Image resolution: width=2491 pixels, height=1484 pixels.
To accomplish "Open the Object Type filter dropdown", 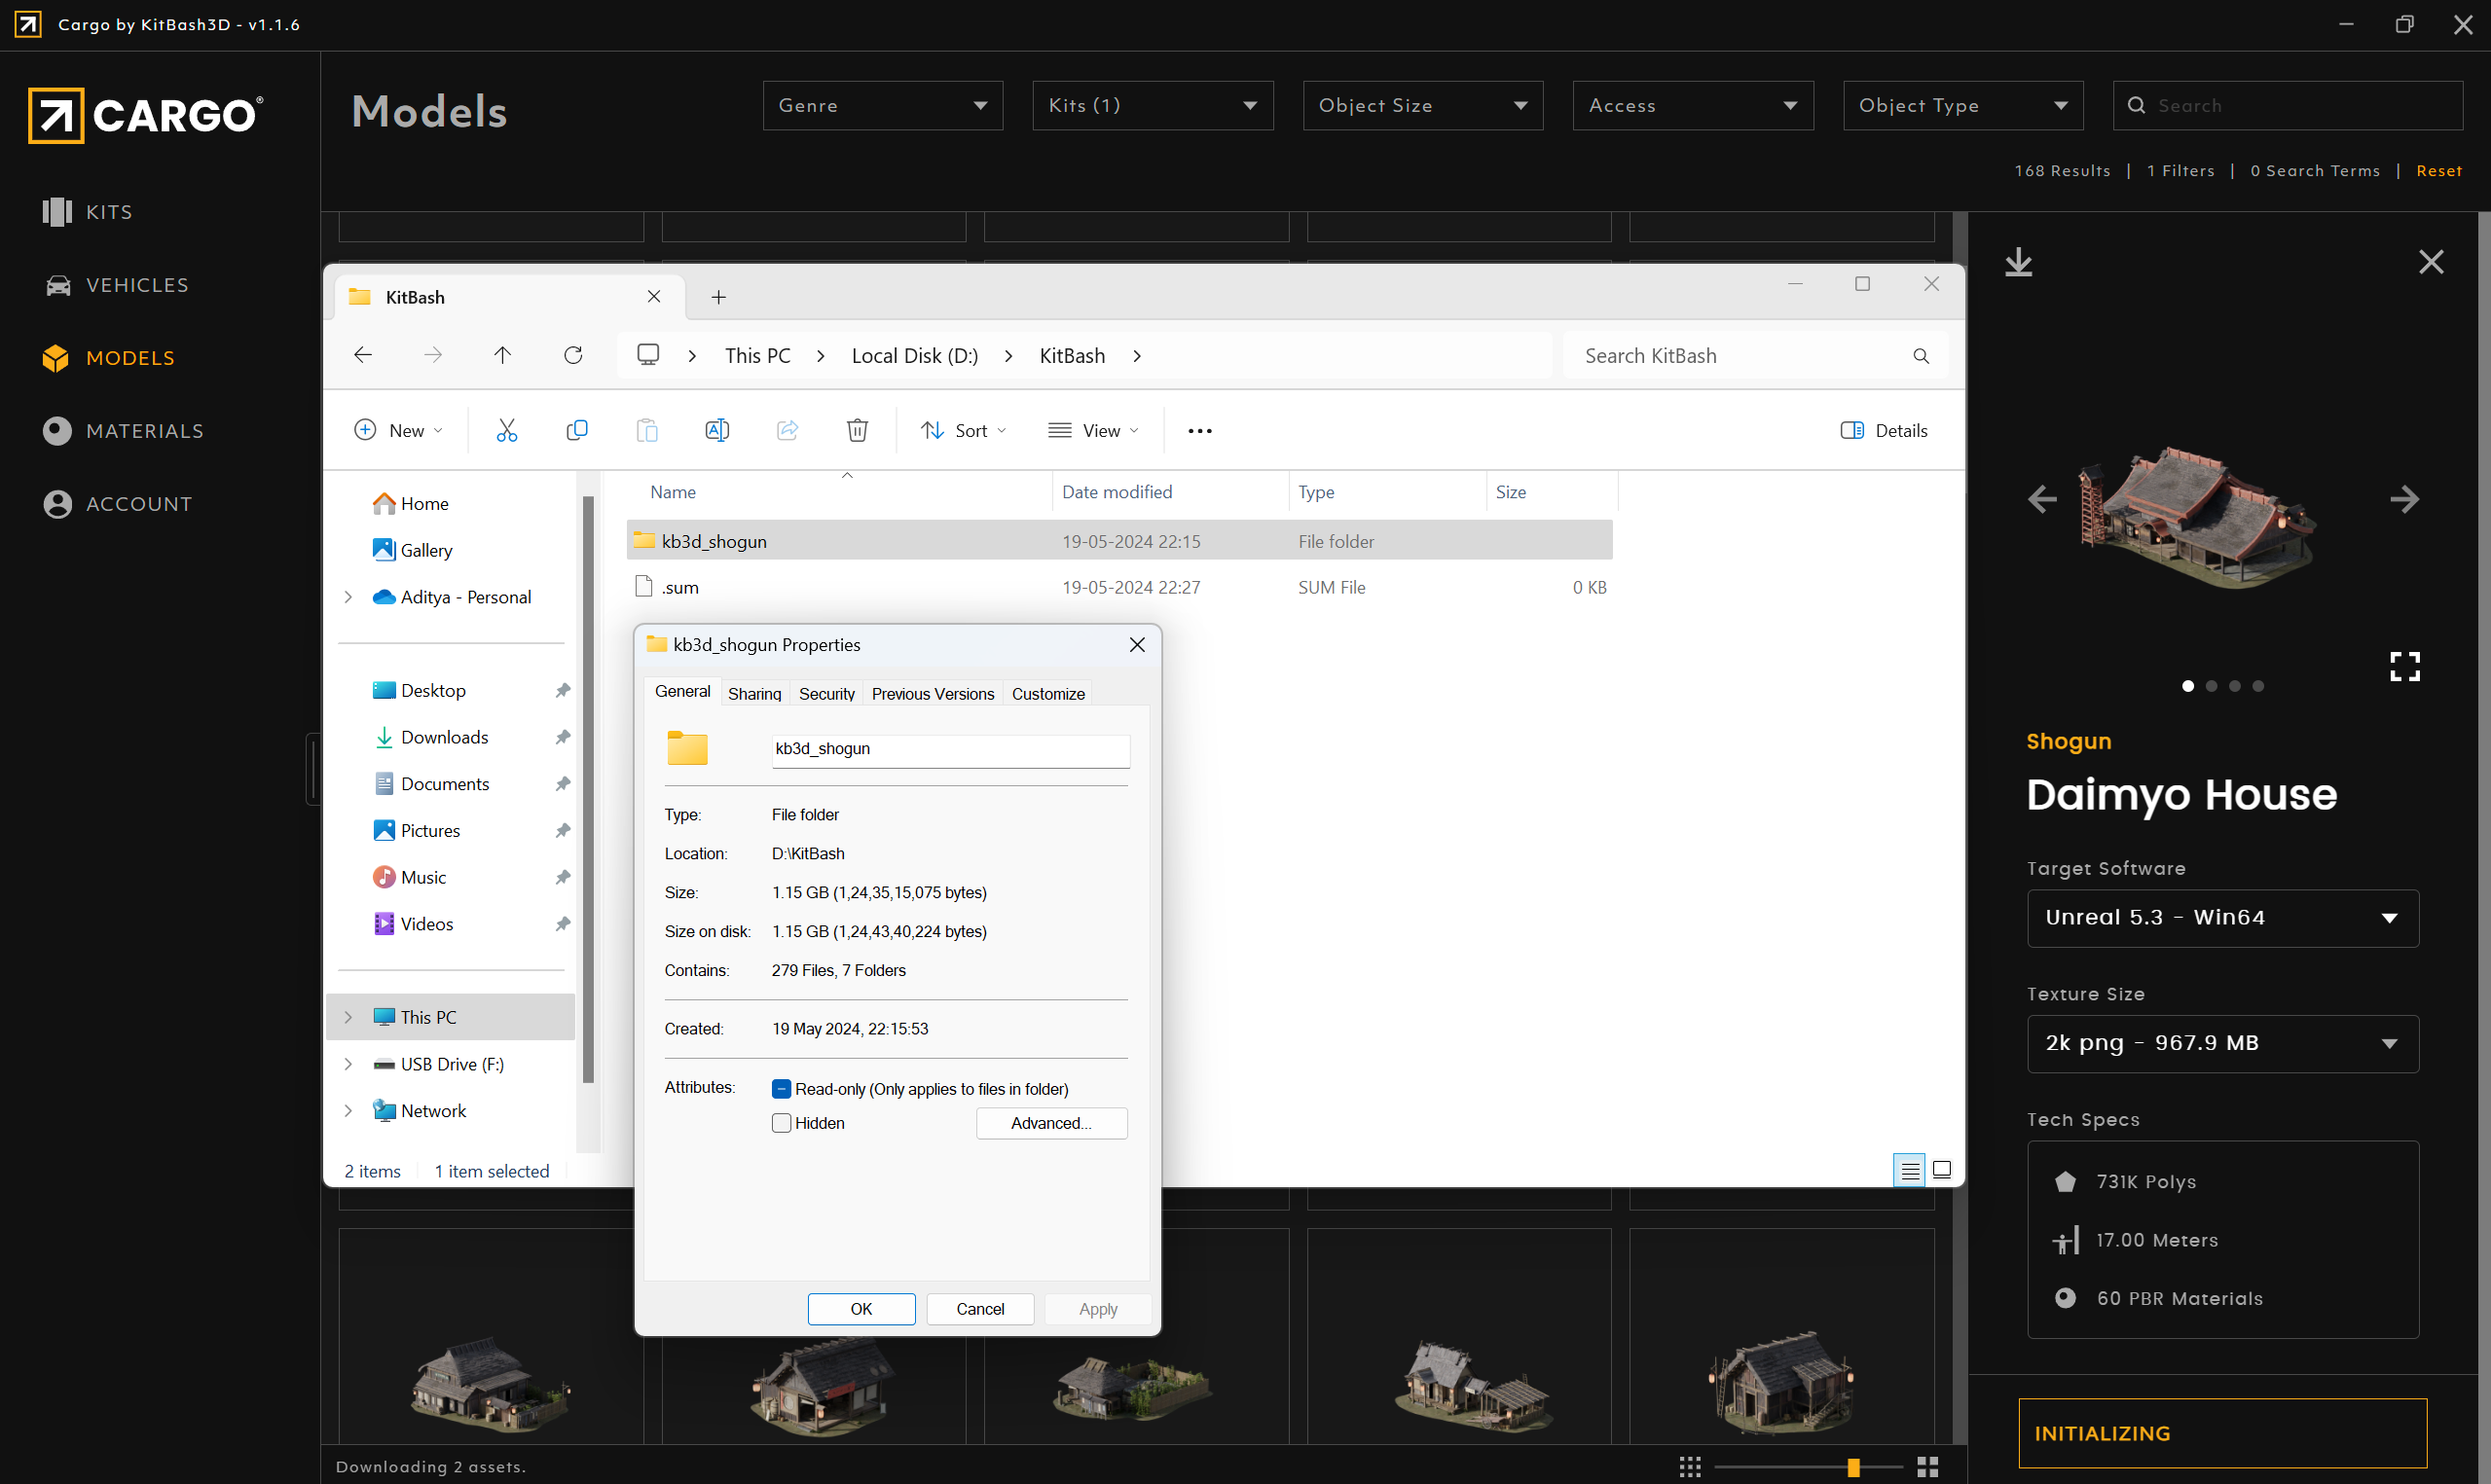I will coord(1962,105).
